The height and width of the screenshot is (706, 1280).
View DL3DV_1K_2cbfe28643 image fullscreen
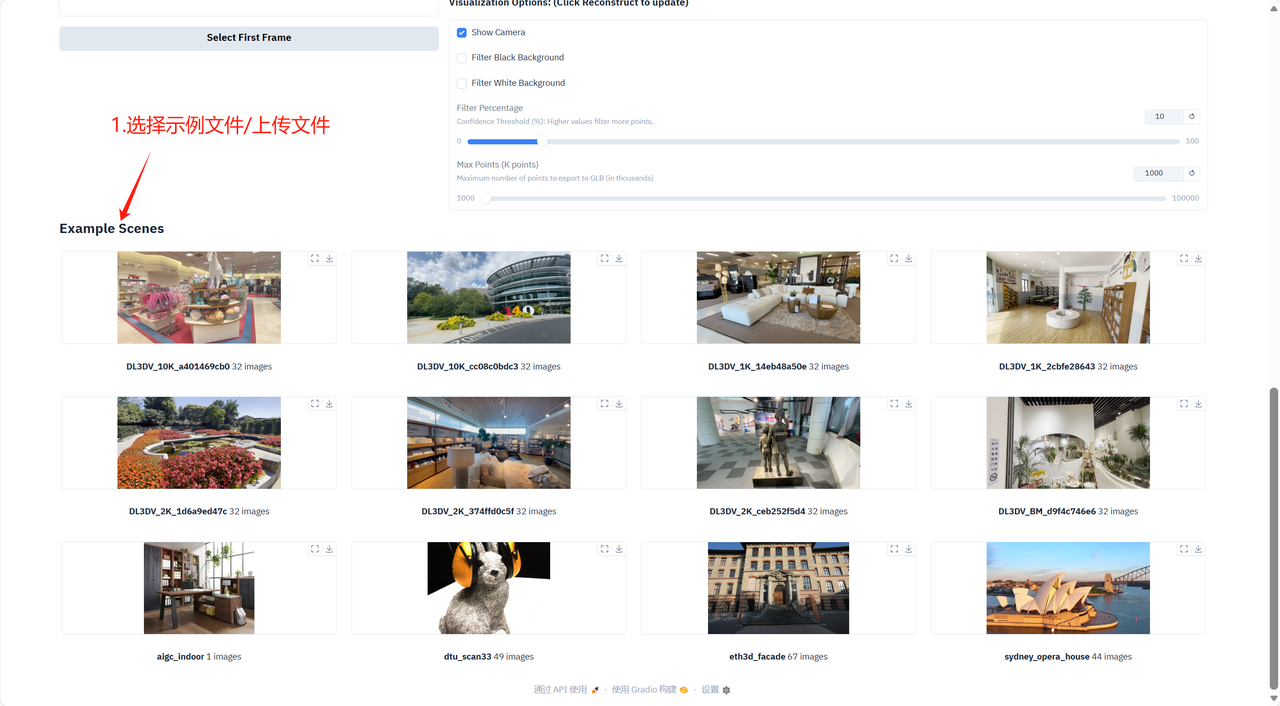[1184, 258]
